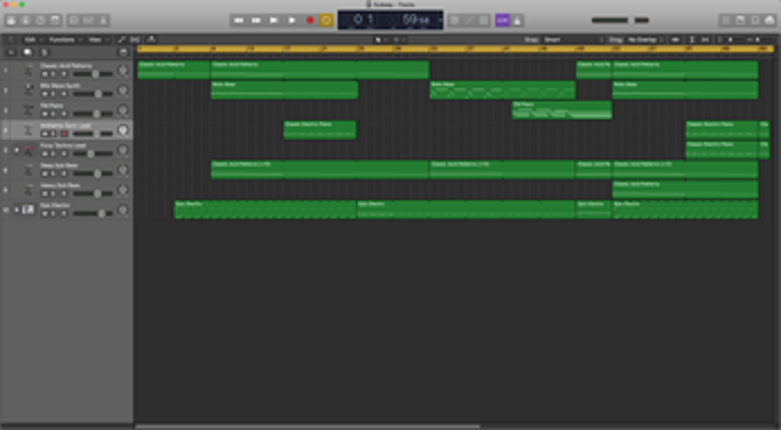Screen dimensions: 781x430
Task: Toggle the Inspector button in toolbar
Action: click(x=25, y=20)
